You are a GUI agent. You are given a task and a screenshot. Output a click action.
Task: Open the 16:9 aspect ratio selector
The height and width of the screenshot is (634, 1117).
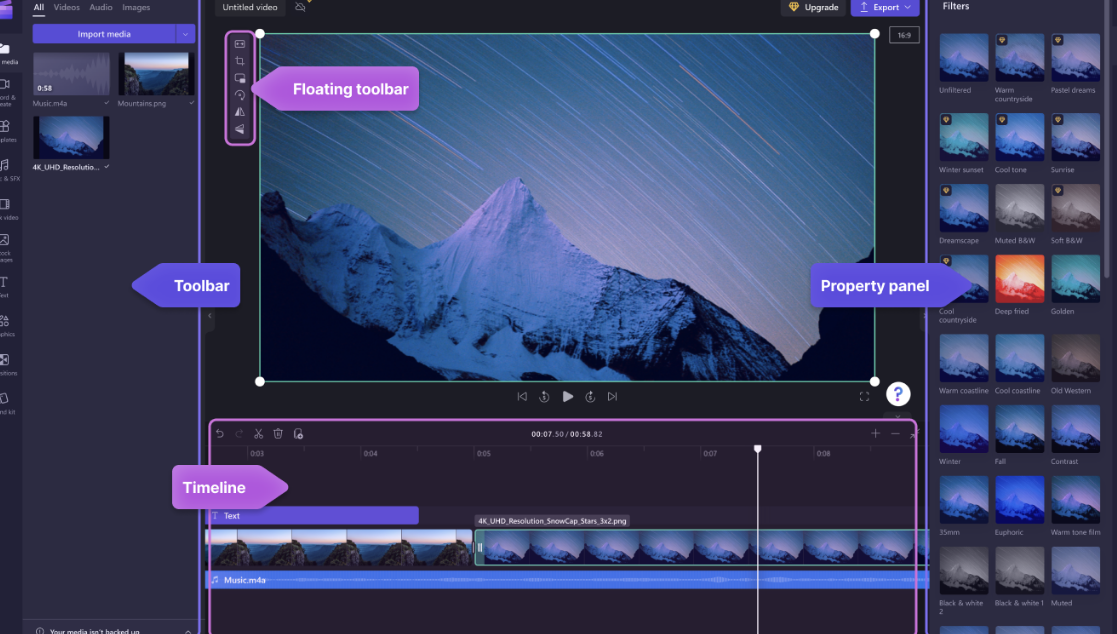(903, 36)
